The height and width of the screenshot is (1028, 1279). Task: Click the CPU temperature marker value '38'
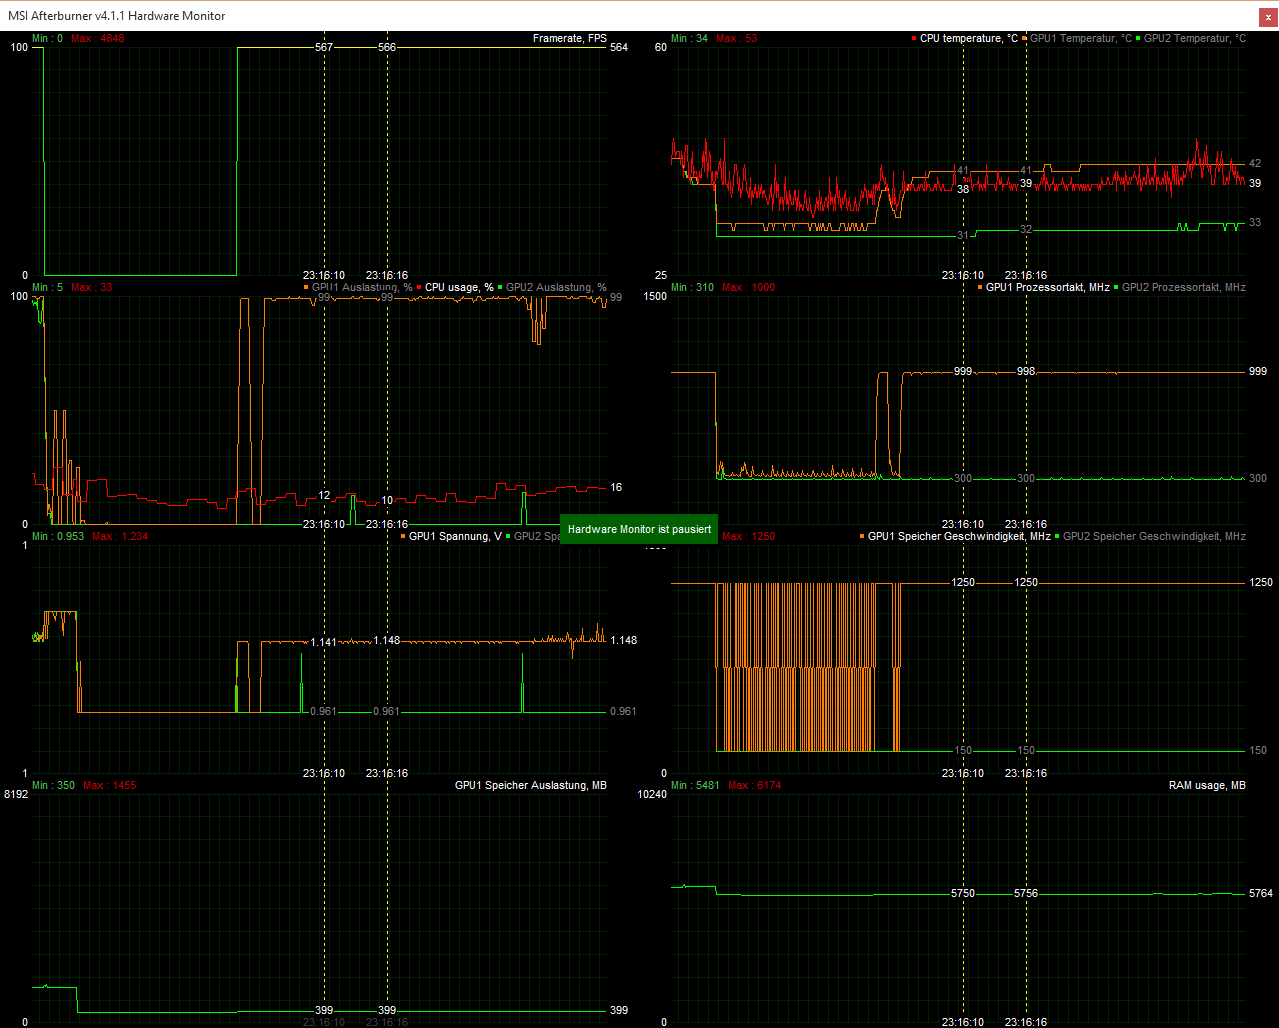coord(963,189)
